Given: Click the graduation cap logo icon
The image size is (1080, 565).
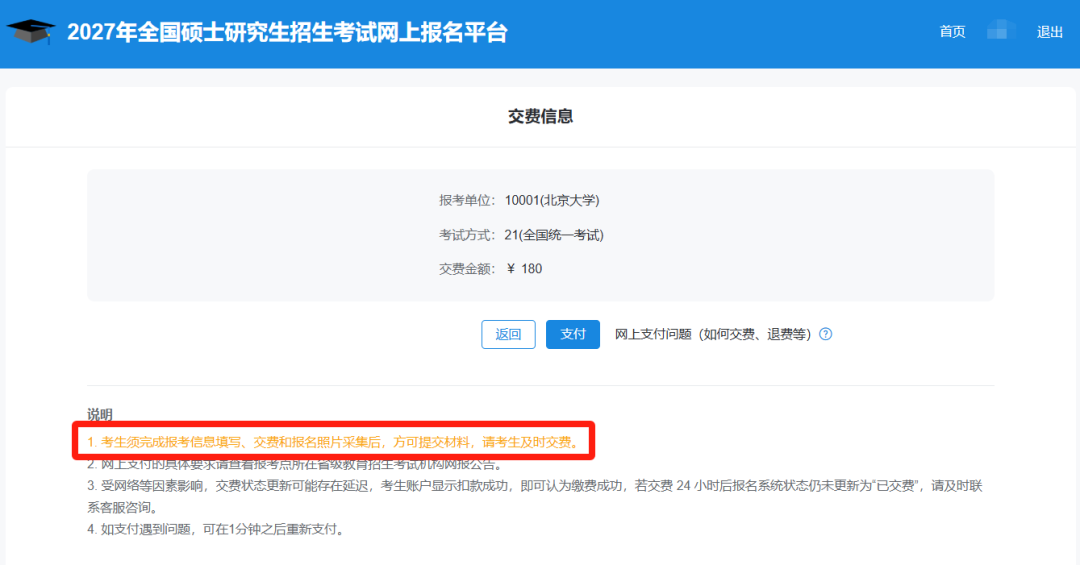Looking at the screenshot, I should [x=31, y=32].
